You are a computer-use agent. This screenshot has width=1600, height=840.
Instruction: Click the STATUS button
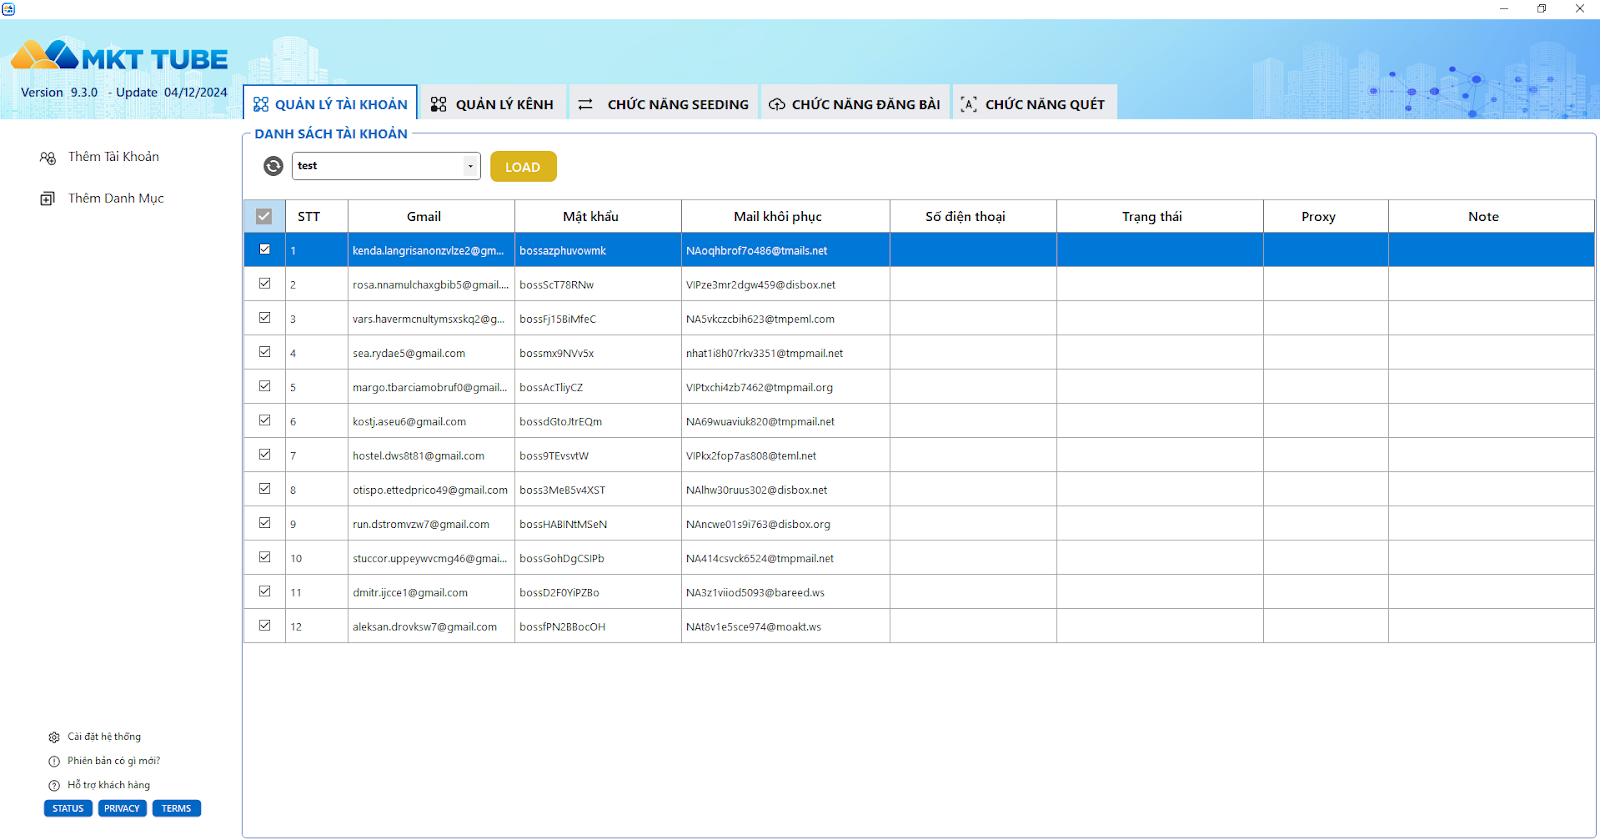(x=68, y=808)
